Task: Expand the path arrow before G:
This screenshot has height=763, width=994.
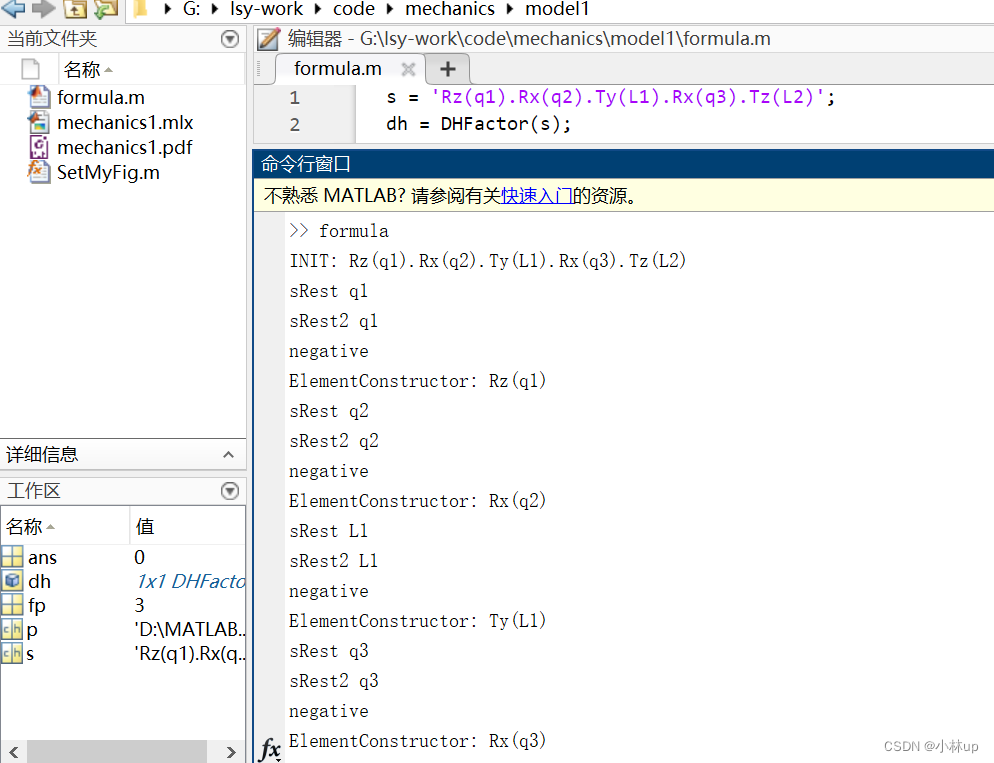Action: click(167, 9)
